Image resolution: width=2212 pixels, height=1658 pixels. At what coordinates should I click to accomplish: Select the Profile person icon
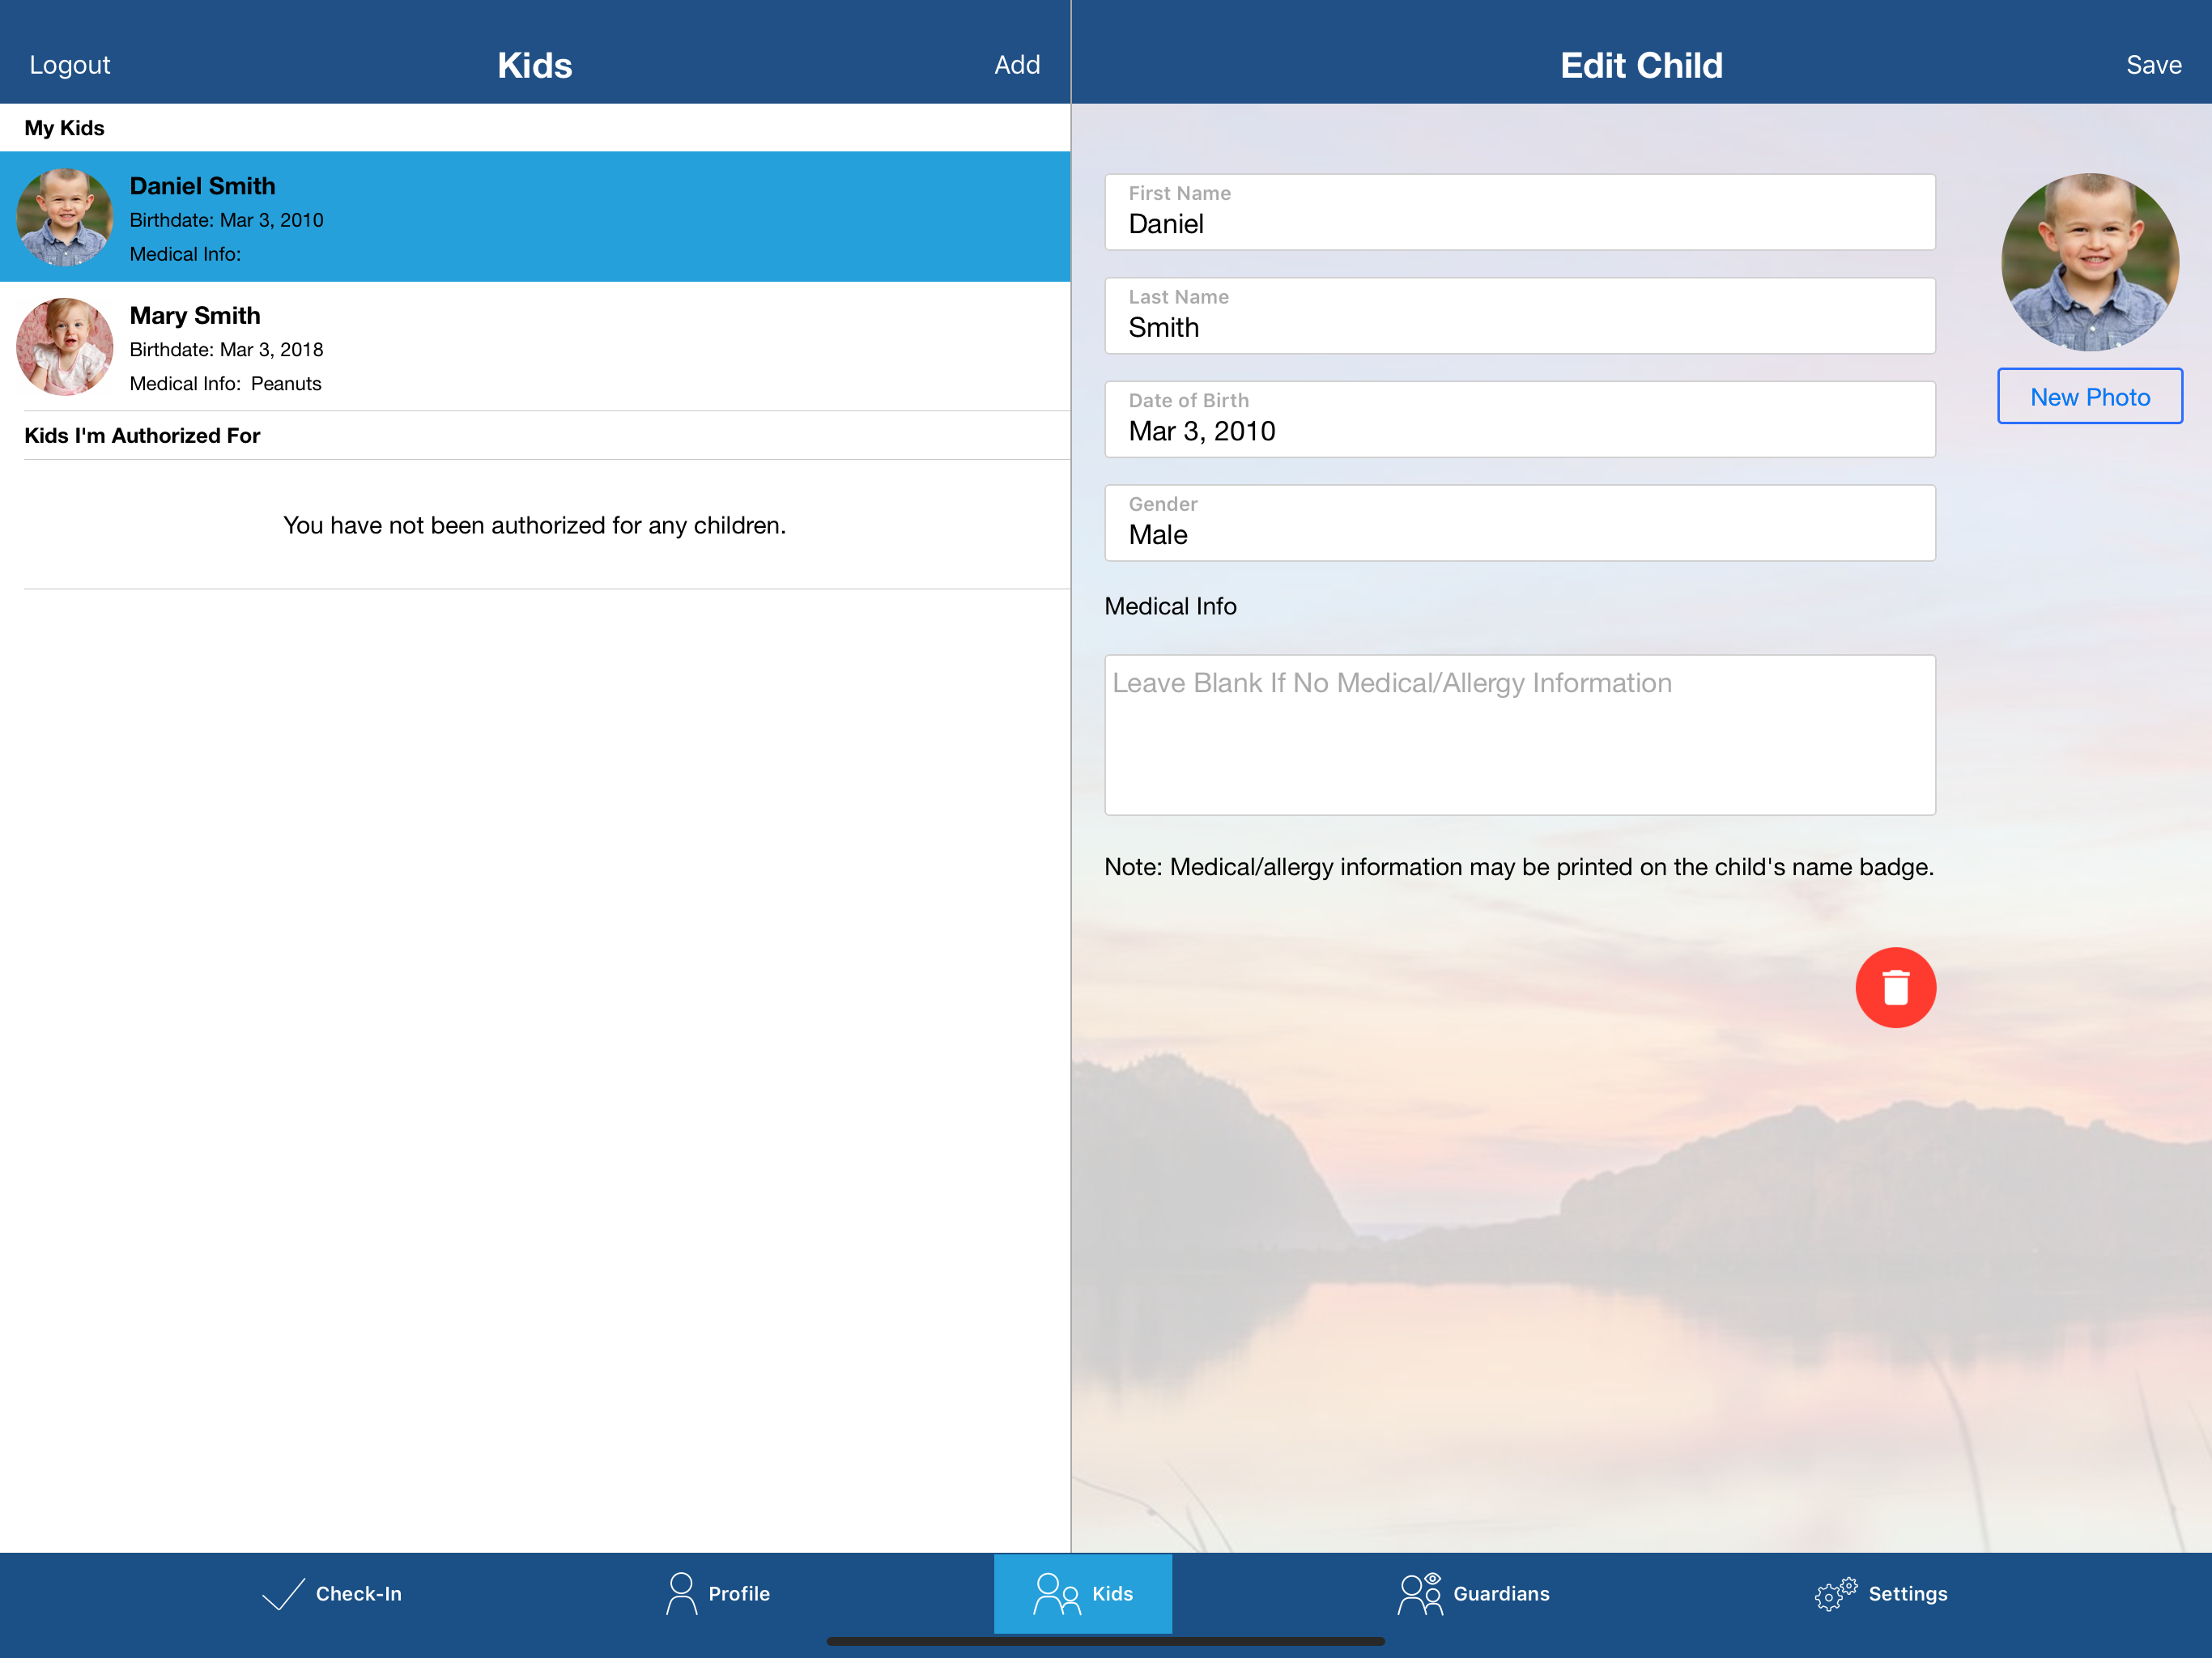[x=681, y=1593]
